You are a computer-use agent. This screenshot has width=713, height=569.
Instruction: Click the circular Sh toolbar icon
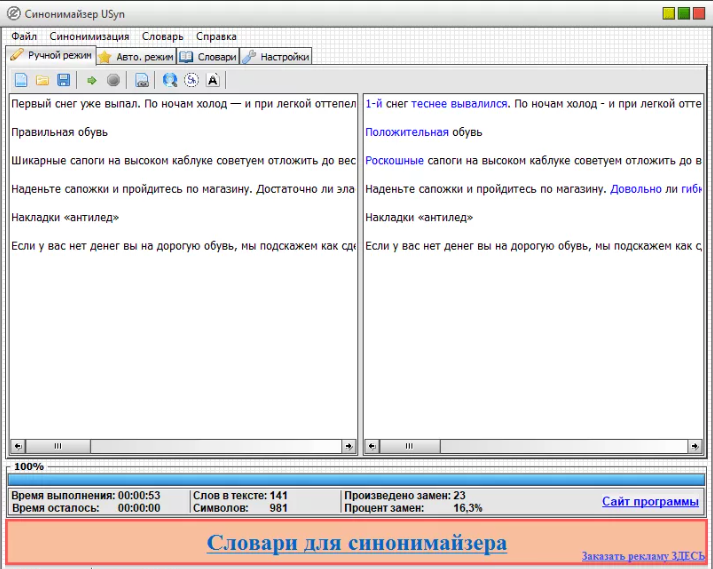tap(191, 81)
